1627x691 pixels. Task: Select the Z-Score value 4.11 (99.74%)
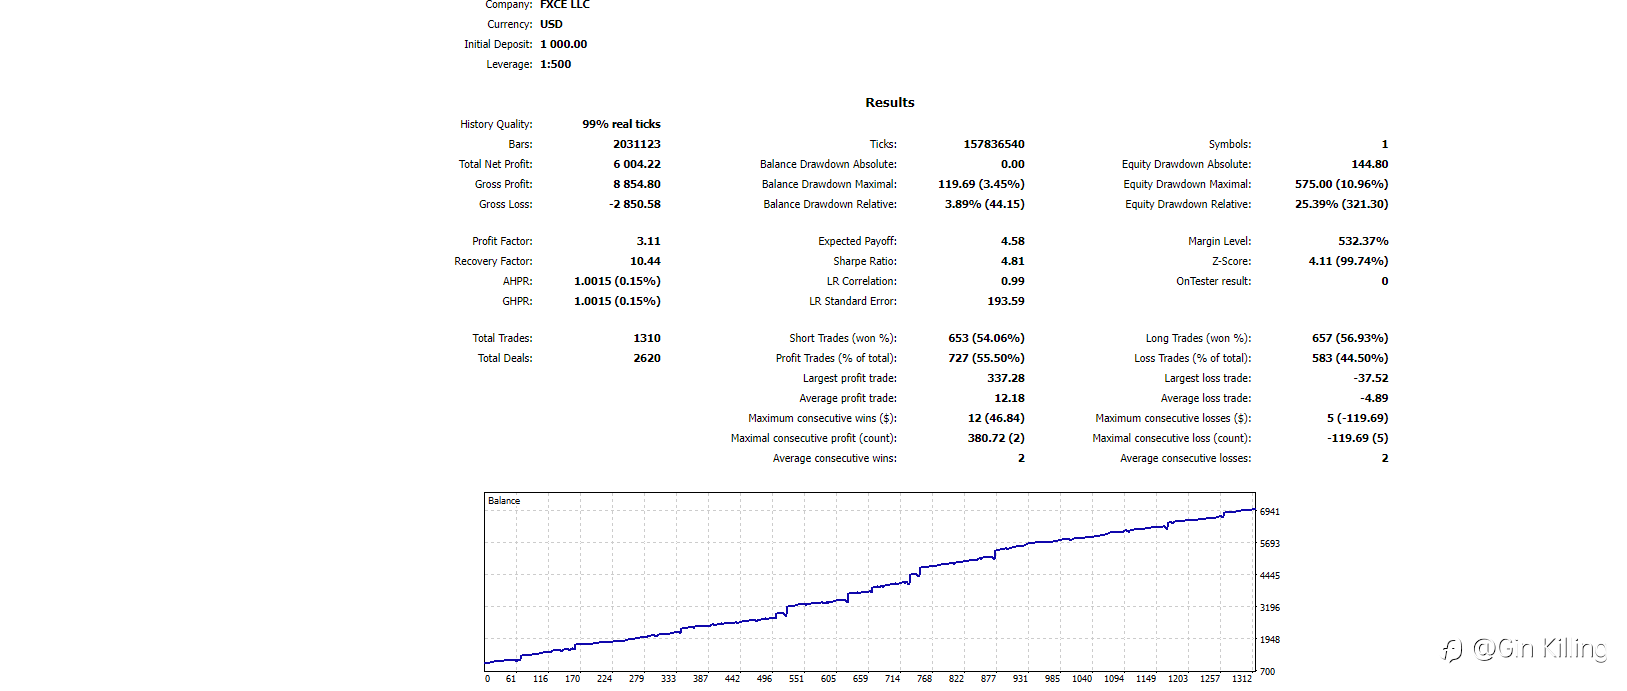coord(1349,261)
